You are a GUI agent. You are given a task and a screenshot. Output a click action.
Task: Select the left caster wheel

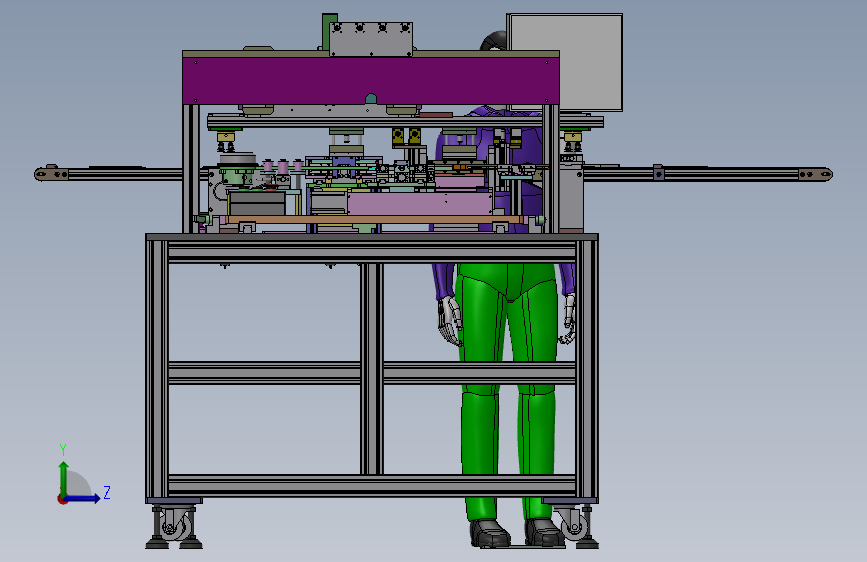(x=175, y=525)
